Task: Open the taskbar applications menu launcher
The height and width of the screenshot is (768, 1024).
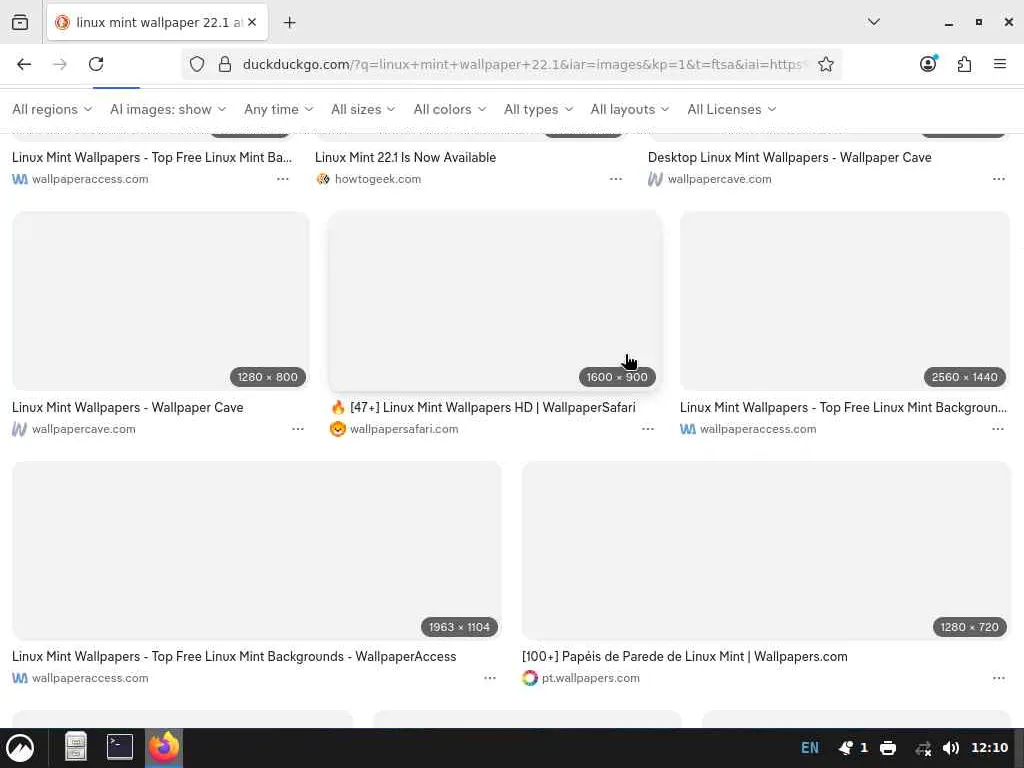Action: coord(20,748)
